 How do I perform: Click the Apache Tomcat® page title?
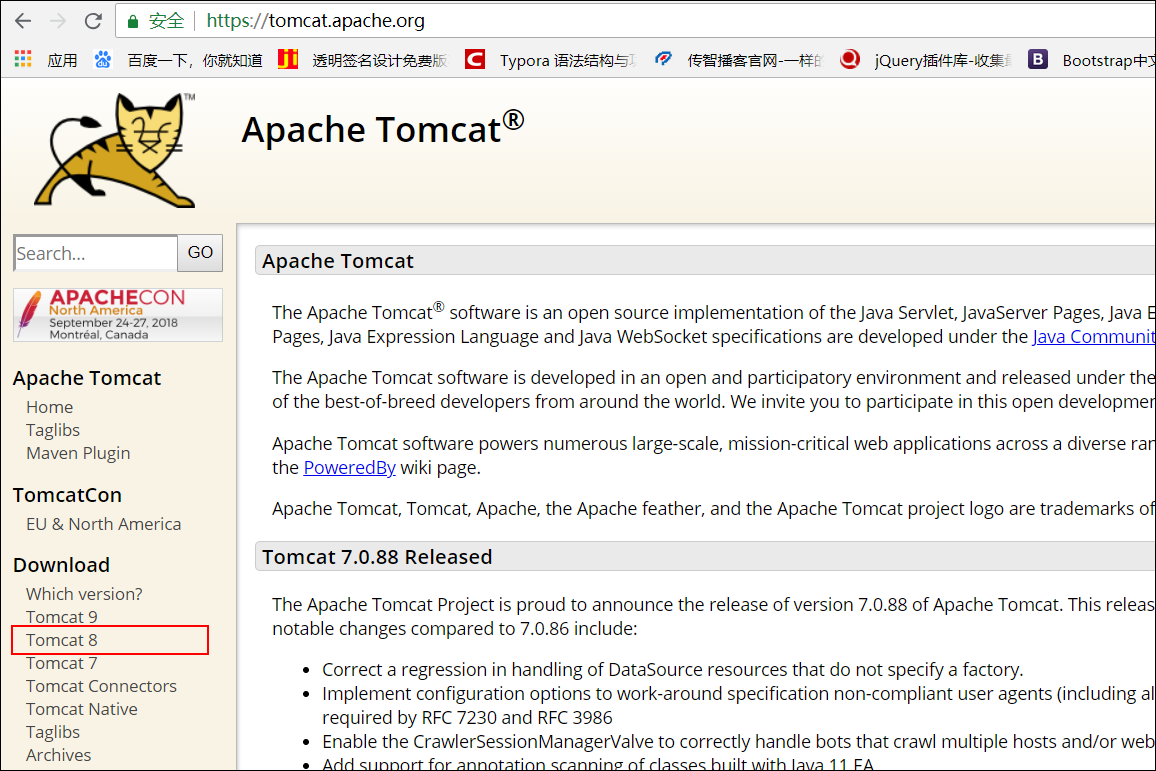click(383, 128)
